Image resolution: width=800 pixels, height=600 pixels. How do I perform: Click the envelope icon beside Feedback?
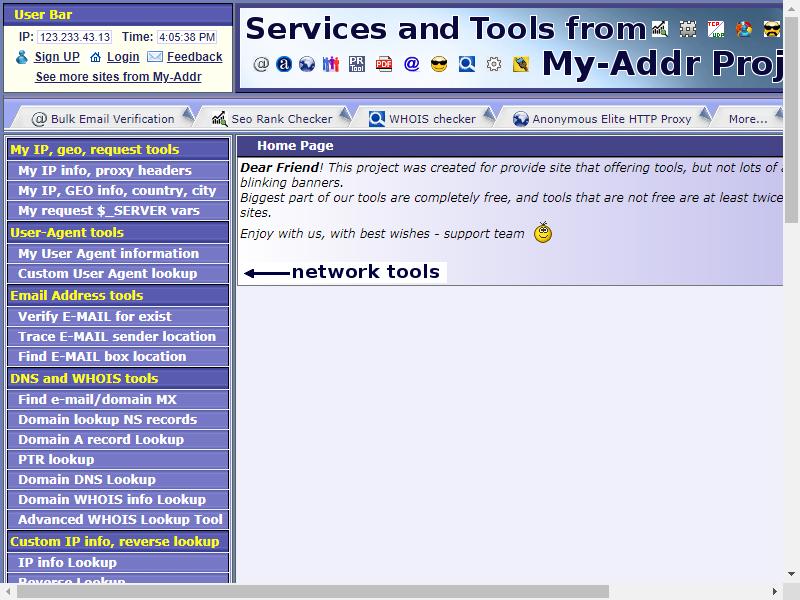155,57
